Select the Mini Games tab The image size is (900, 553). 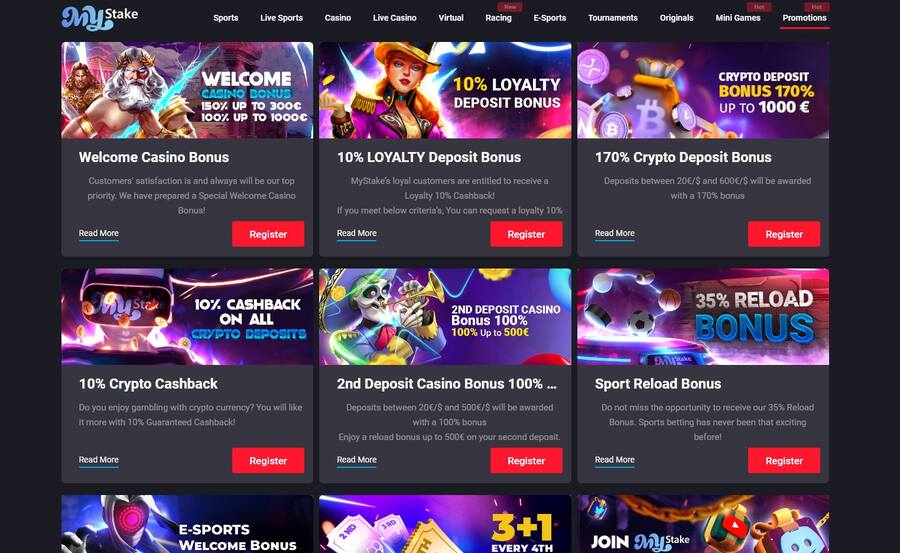click(x=738, y=18)
